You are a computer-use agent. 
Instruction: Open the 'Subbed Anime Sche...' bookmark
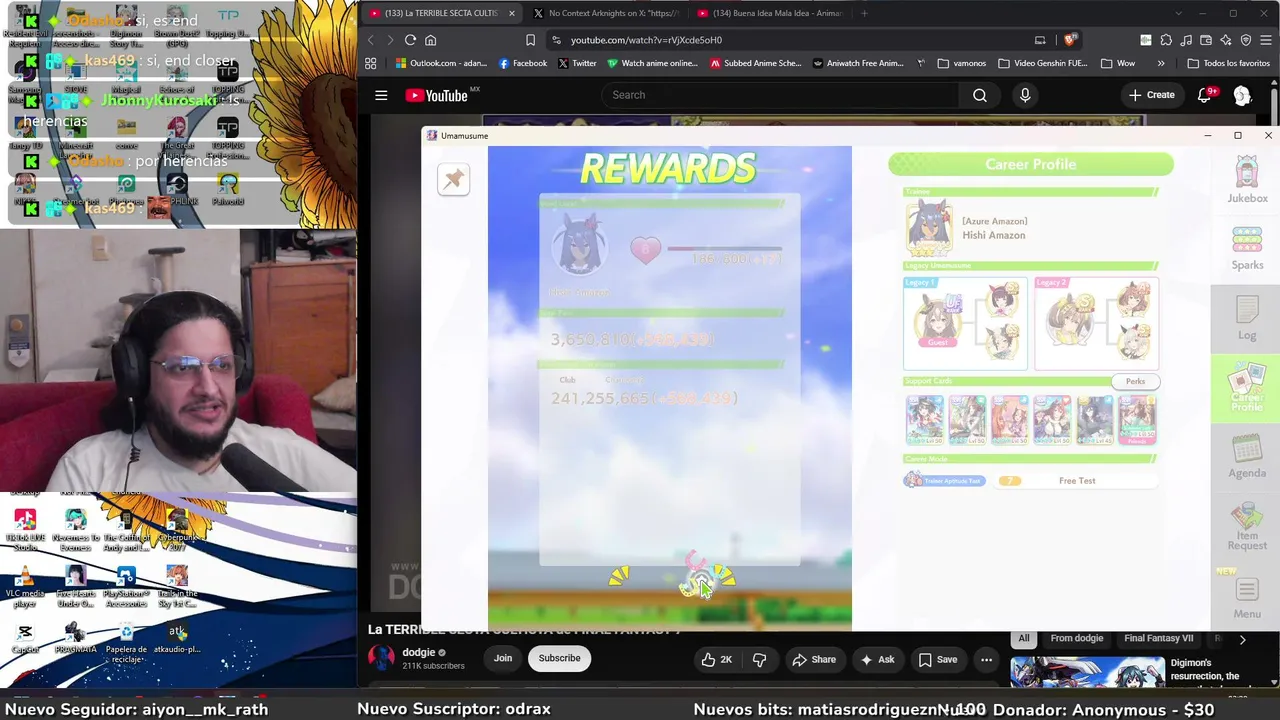[x=756, y=63]
